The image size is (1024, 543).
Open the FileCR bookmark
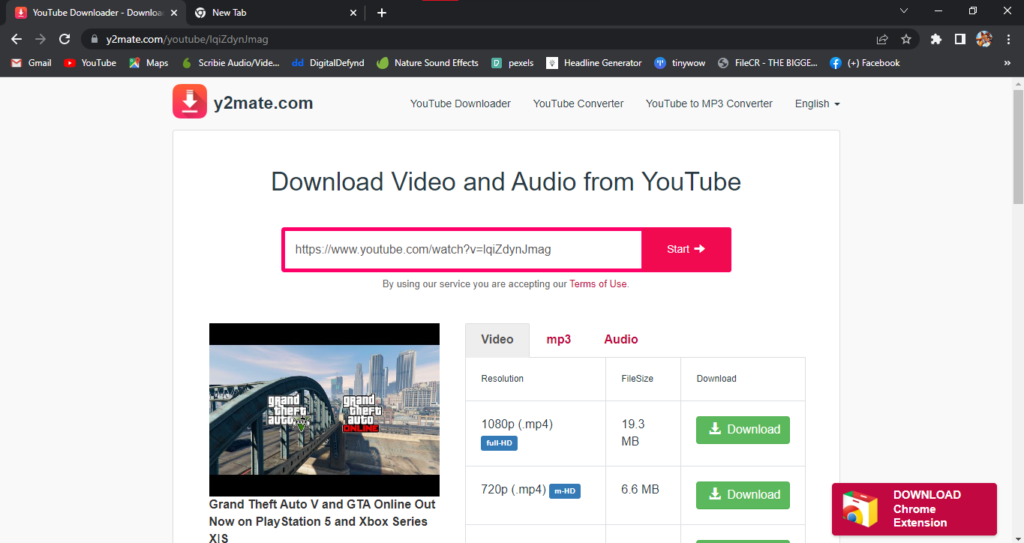point(767,63)
